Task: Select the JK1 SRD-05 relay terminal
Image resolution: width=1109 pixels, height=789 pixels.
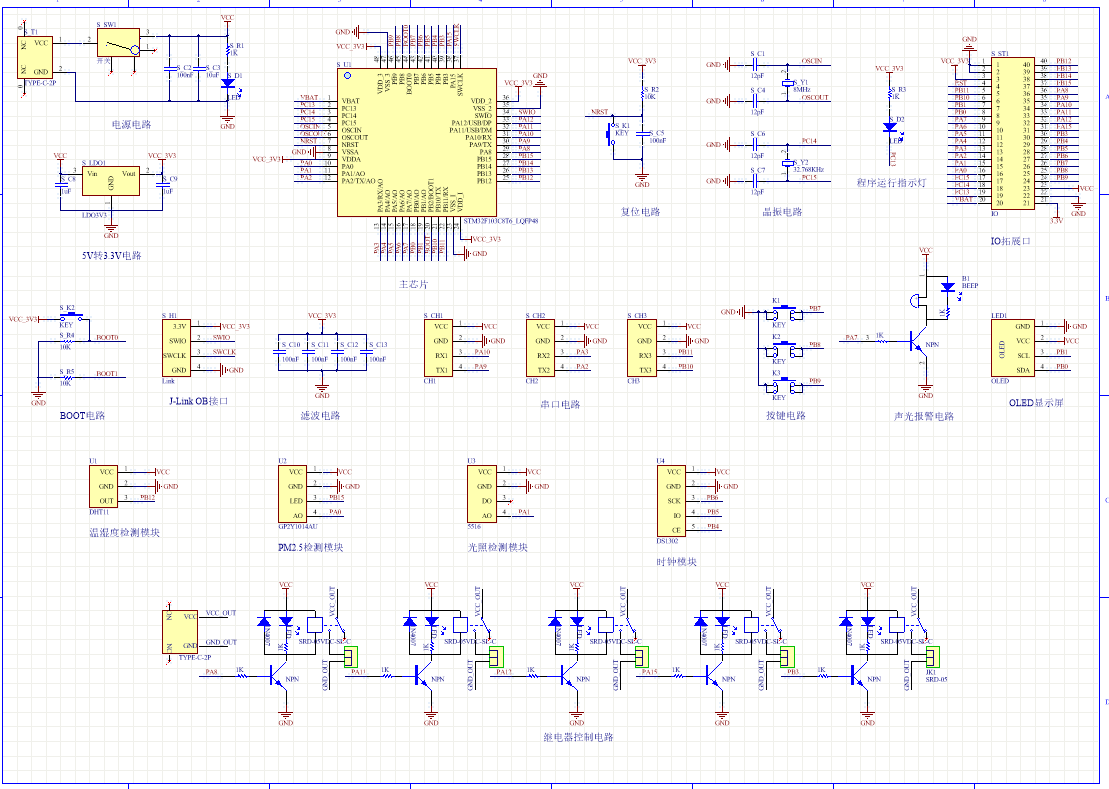Action: 933,657
